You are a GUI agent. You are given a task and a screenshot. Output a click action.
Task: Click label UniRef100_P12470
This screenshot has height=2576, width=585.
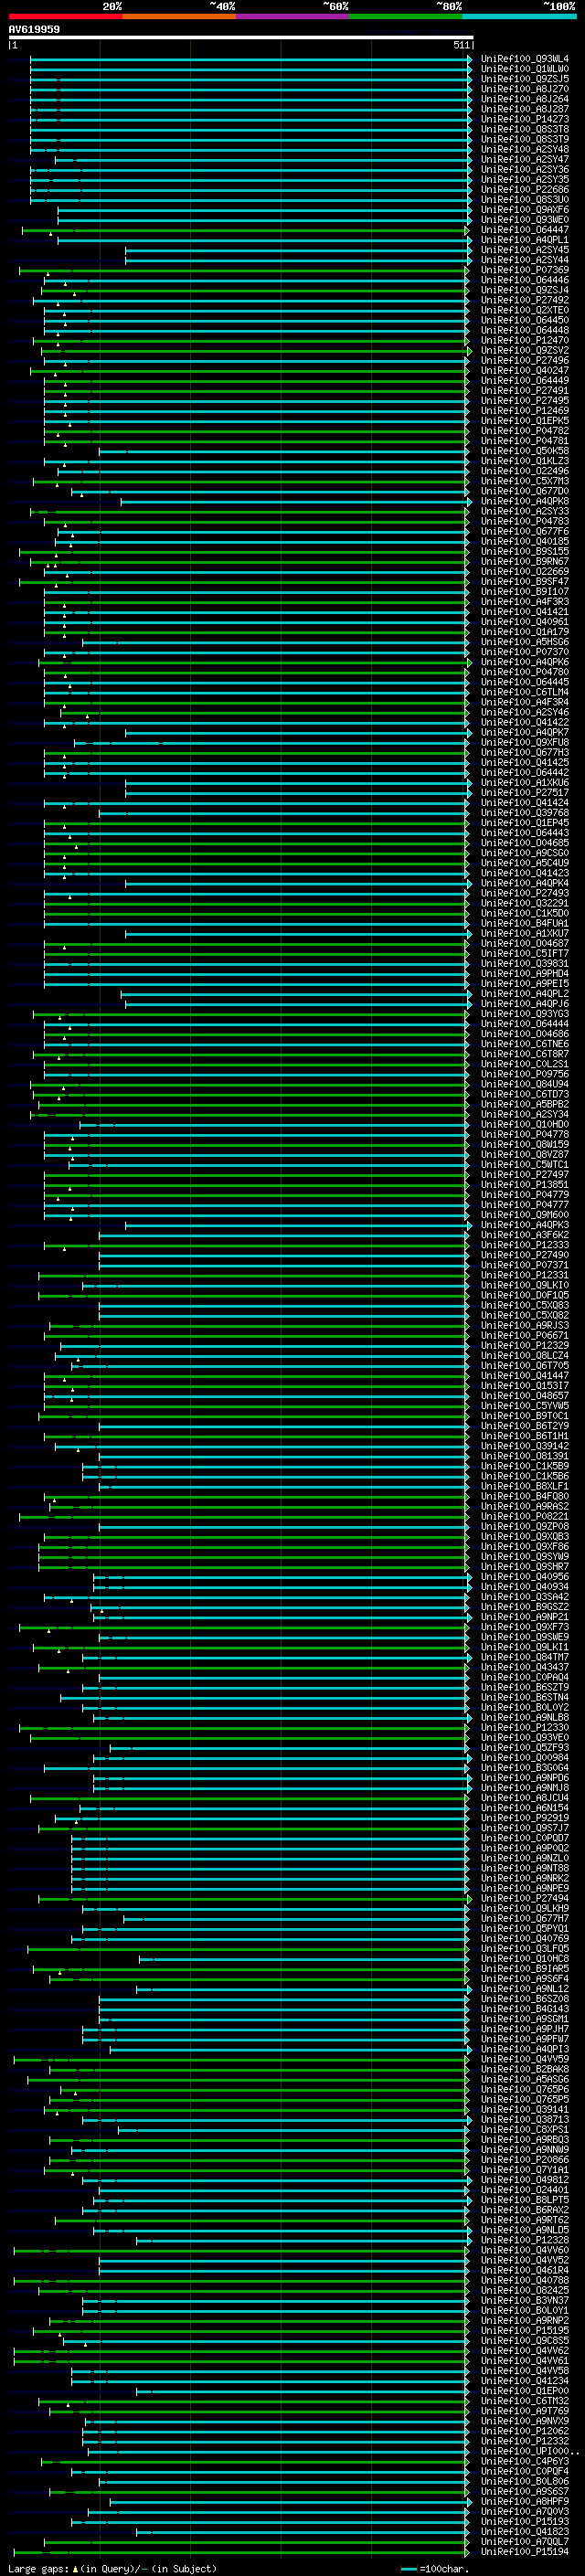(x=524, y=341)
